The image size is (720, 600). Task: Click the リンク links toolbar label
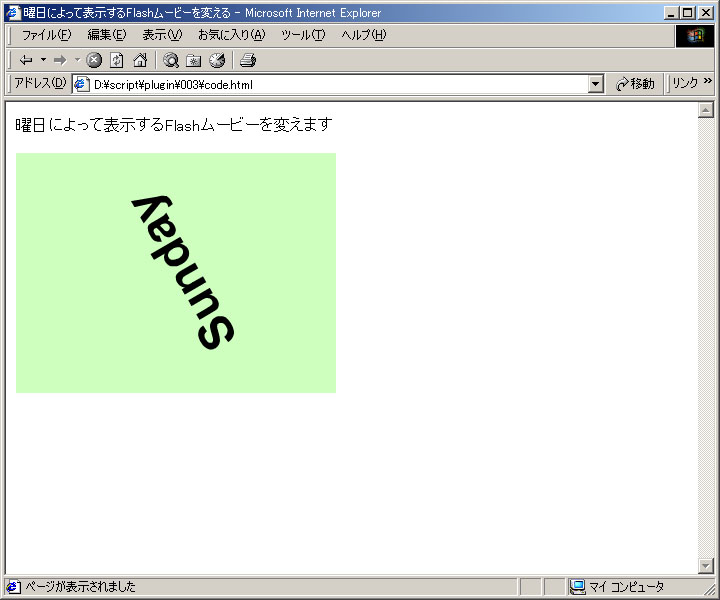(x=685, y=83)
